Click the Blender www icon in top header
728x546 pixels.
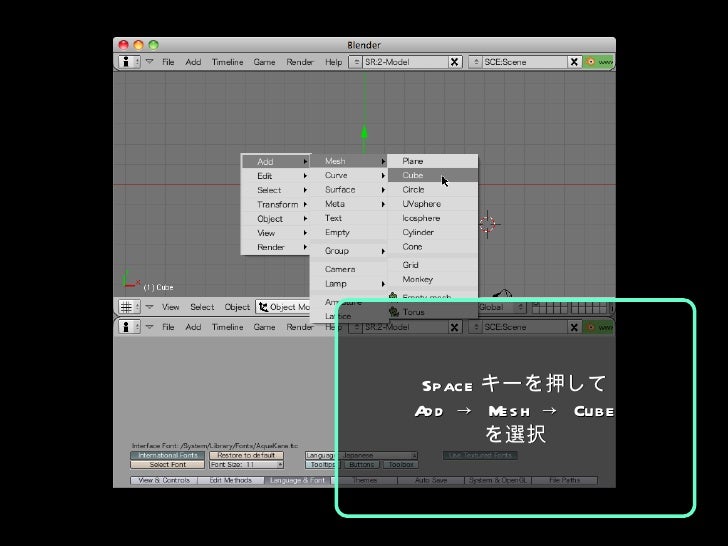pos(599,62)
